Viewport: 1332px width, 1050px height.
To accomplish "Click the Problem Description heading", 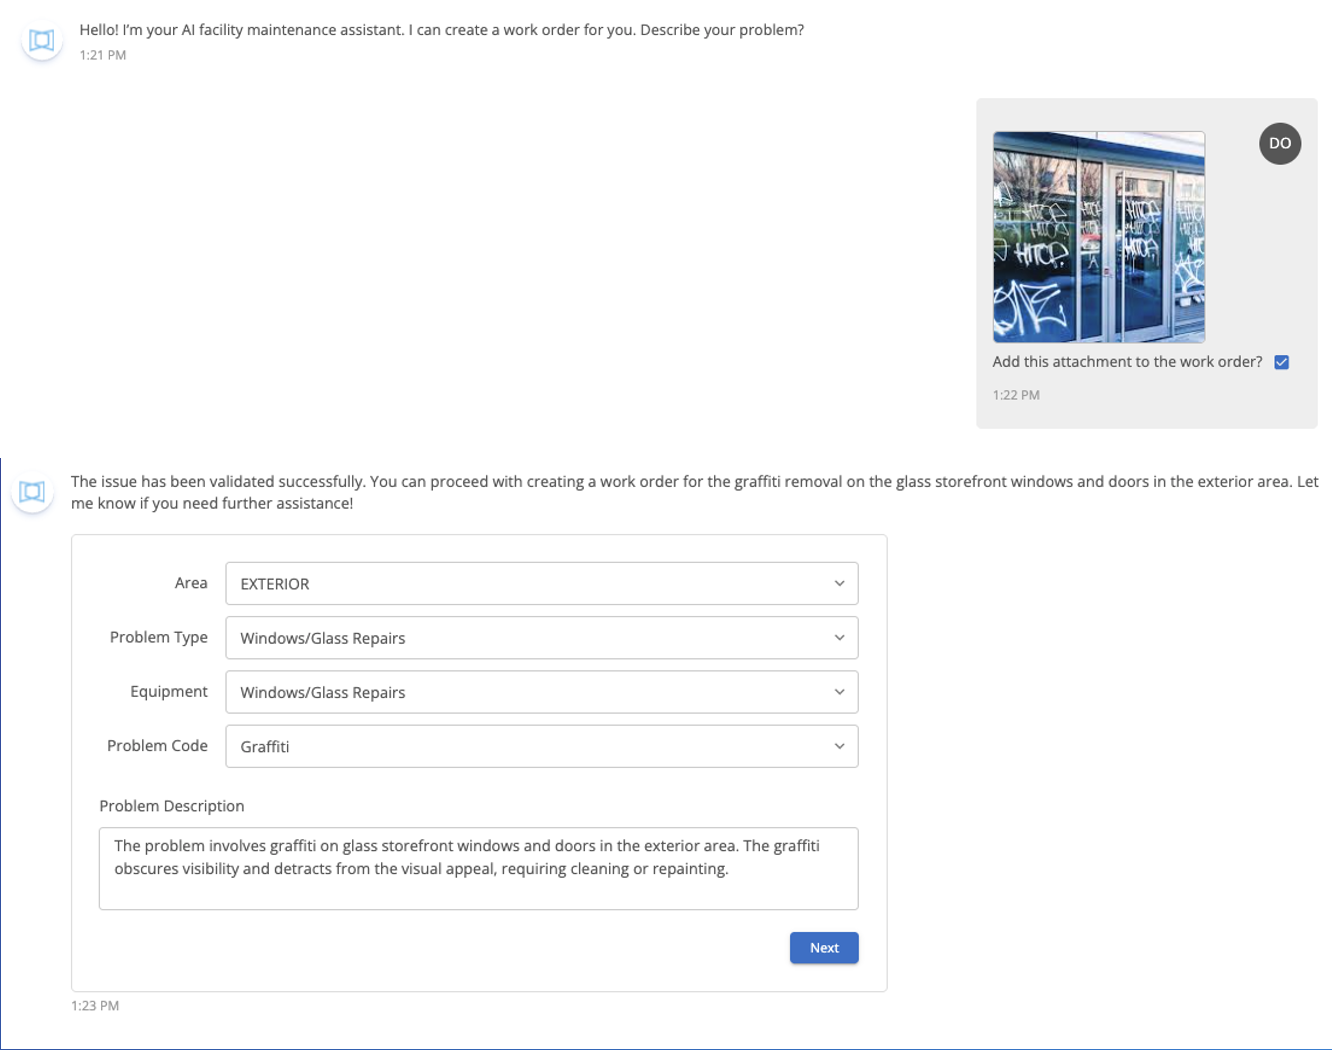I will click(x=172, y=806).
